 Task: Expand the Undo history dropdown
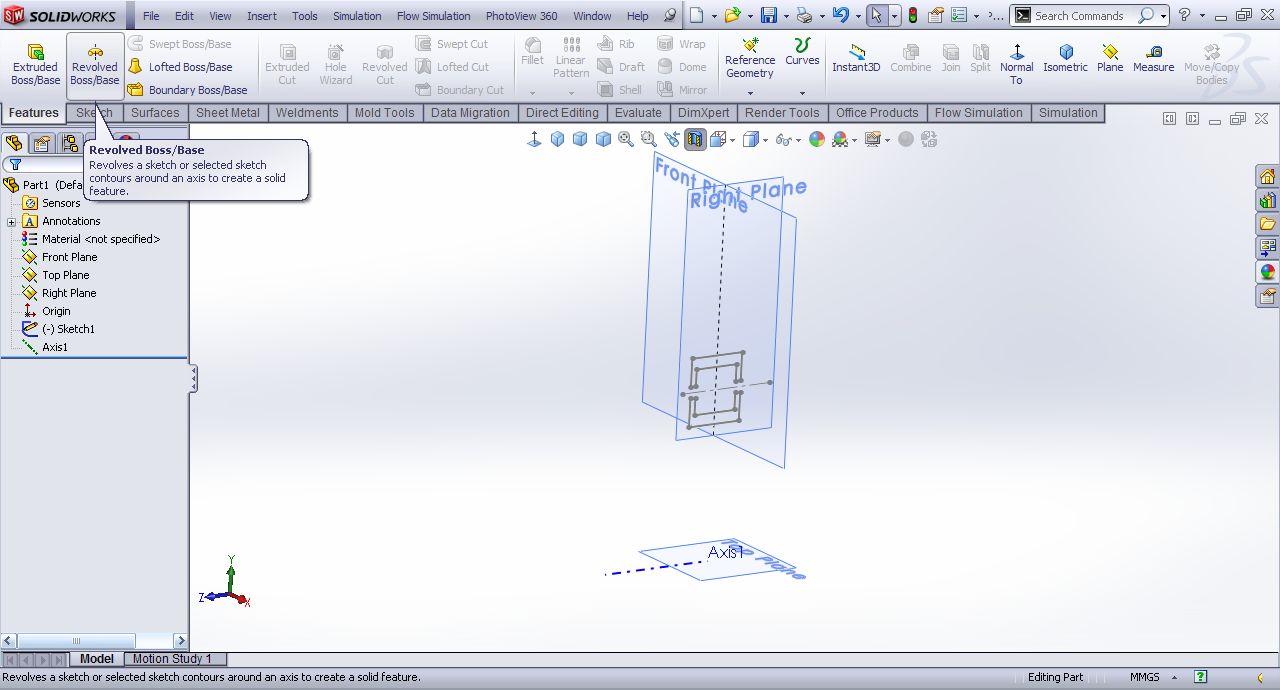point(858,16)
